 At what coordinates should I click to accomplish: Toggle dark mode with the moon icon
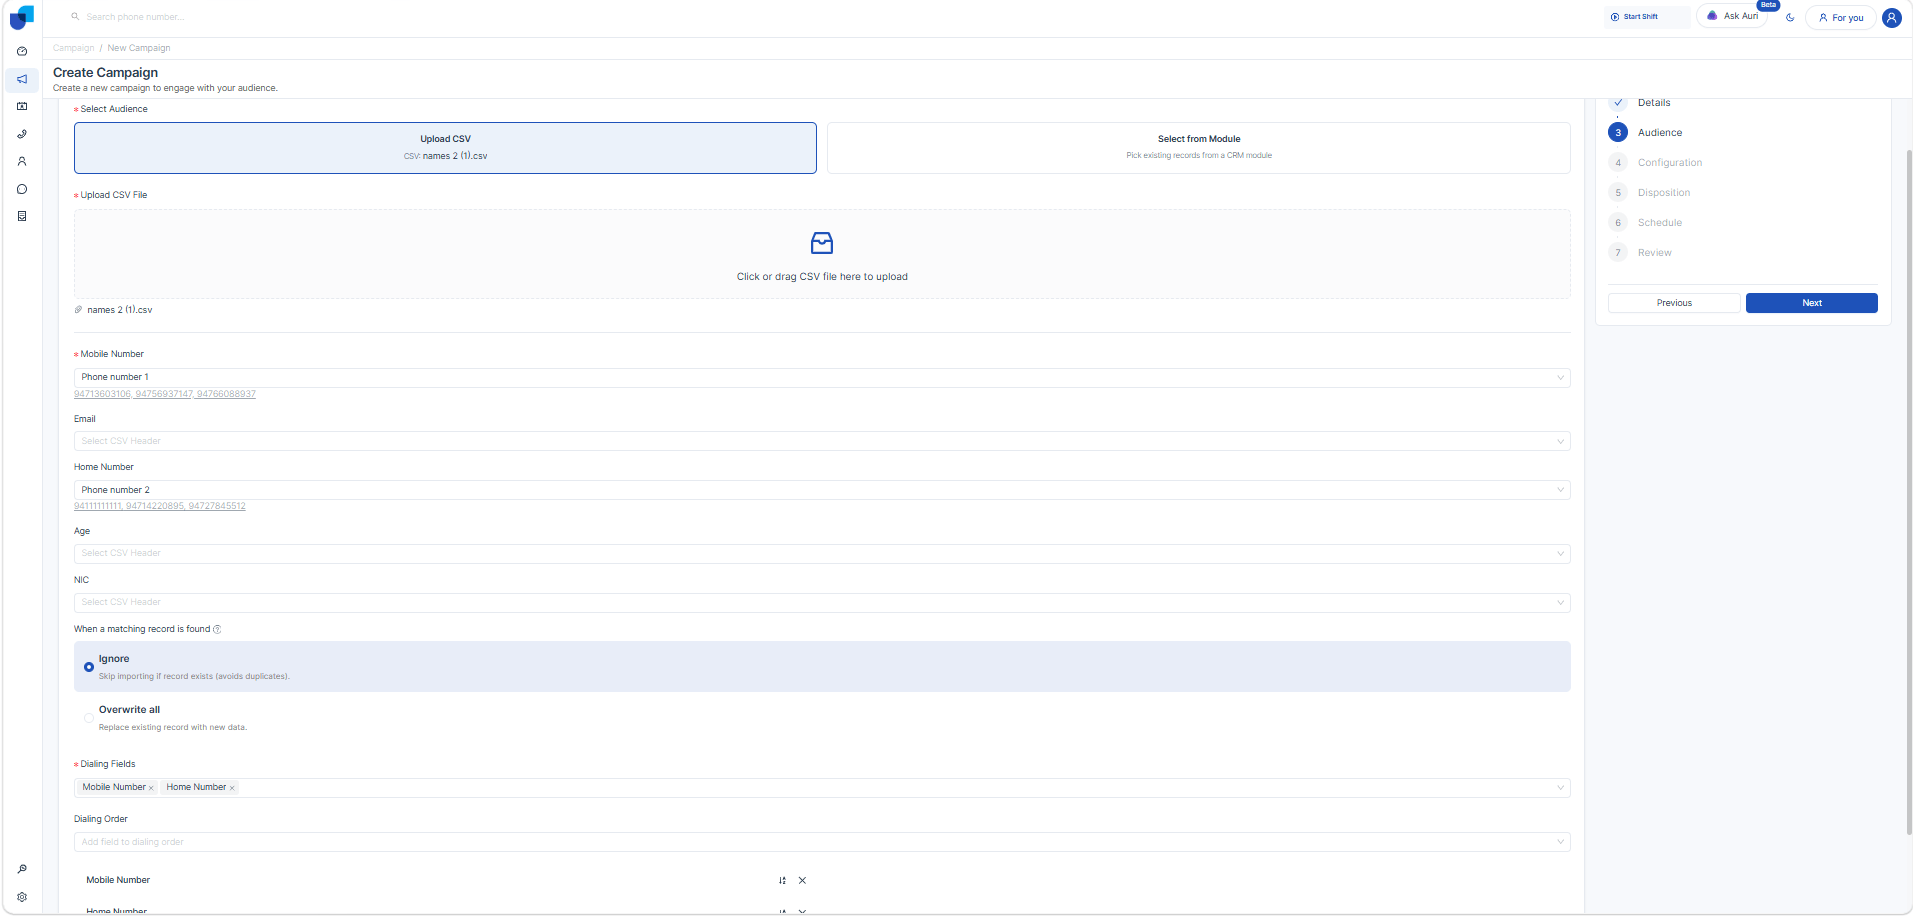click(1790, 17)
